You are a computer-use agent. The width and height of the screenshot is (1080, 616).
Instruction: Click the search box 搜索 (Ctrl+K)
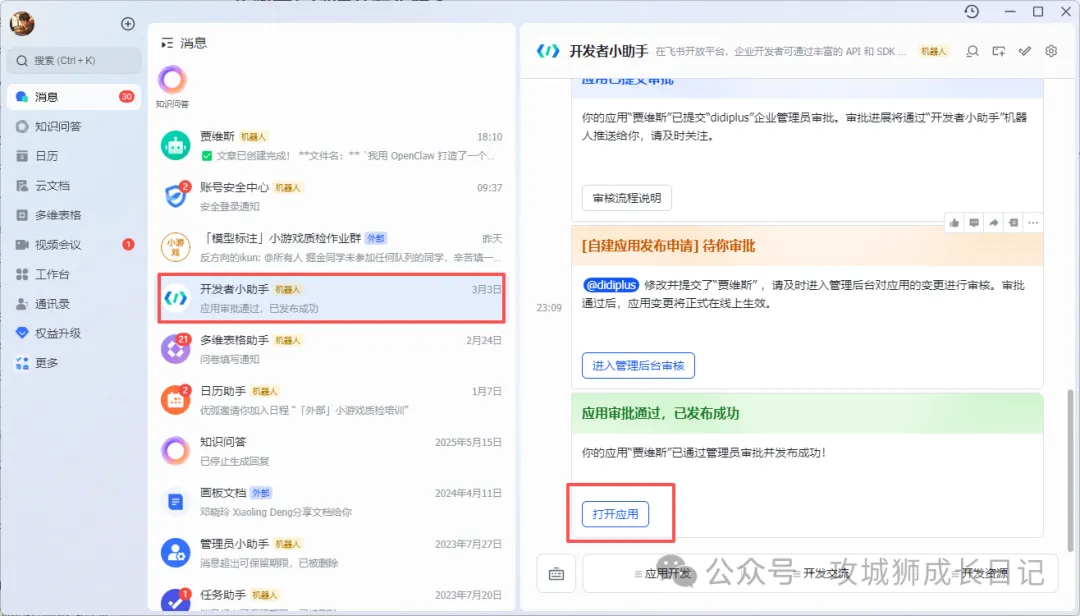74,60
